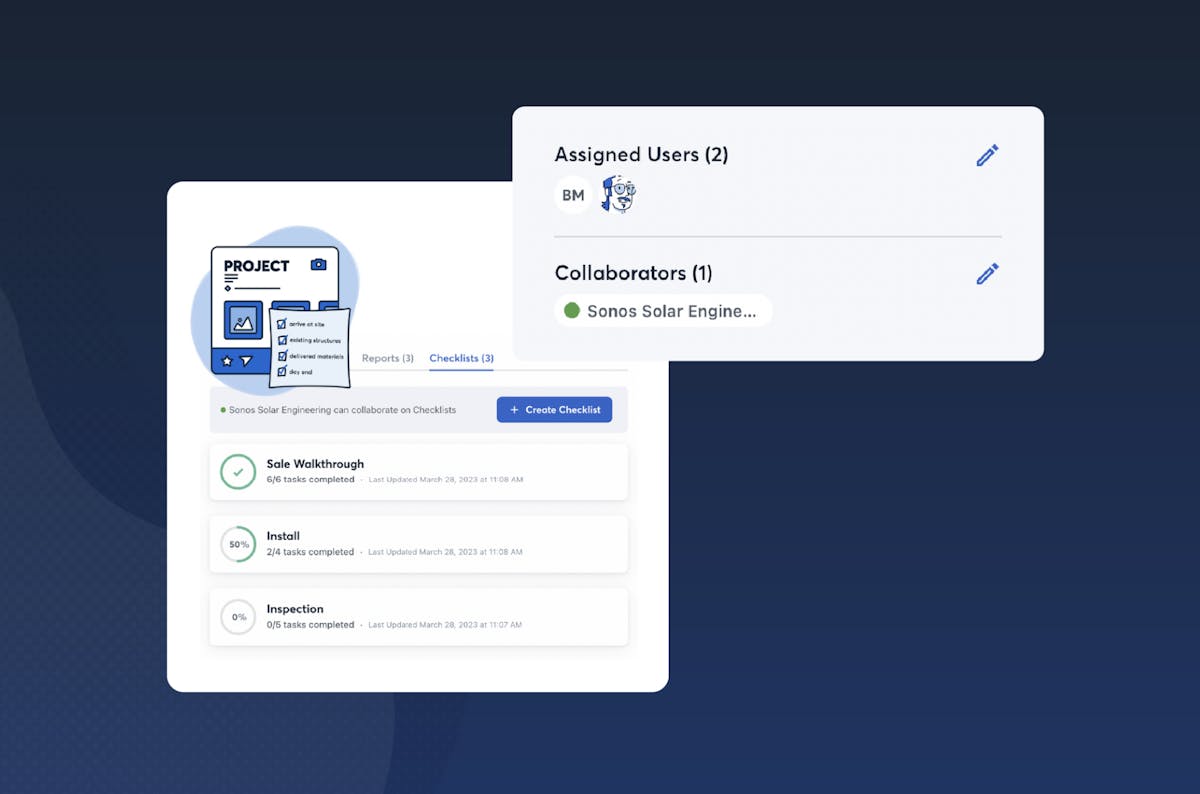This screenshot has height=794, width=1200.
Task: Edit Collaborators with pencil icon
Action: click(987, 273)
